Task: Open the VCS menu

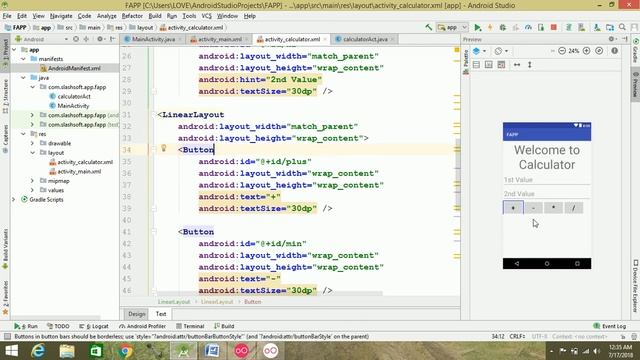Action: 207,16
